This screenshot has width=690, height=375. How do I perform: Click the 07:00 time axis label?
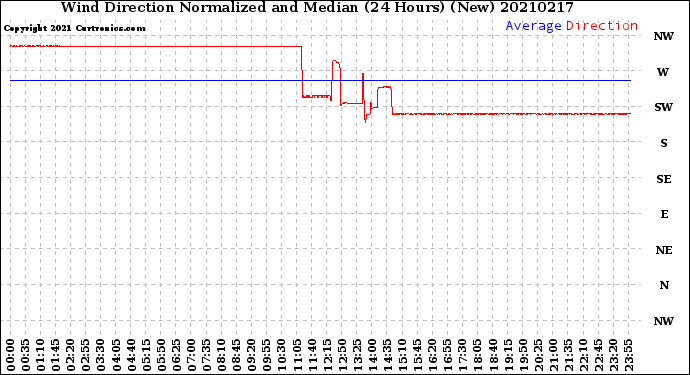point(191,355)
